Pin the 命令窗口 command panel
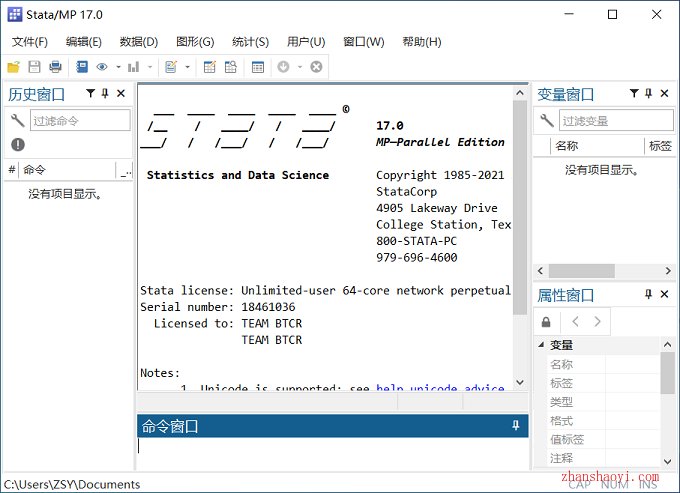The height and width of the screenshot is (493, 680). pos(516,425)
